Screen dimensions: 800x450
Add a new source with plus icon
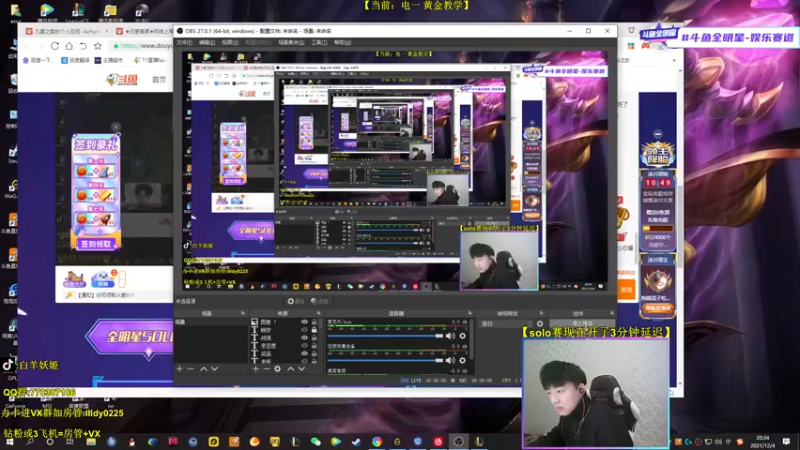click(x=255, y=368)
